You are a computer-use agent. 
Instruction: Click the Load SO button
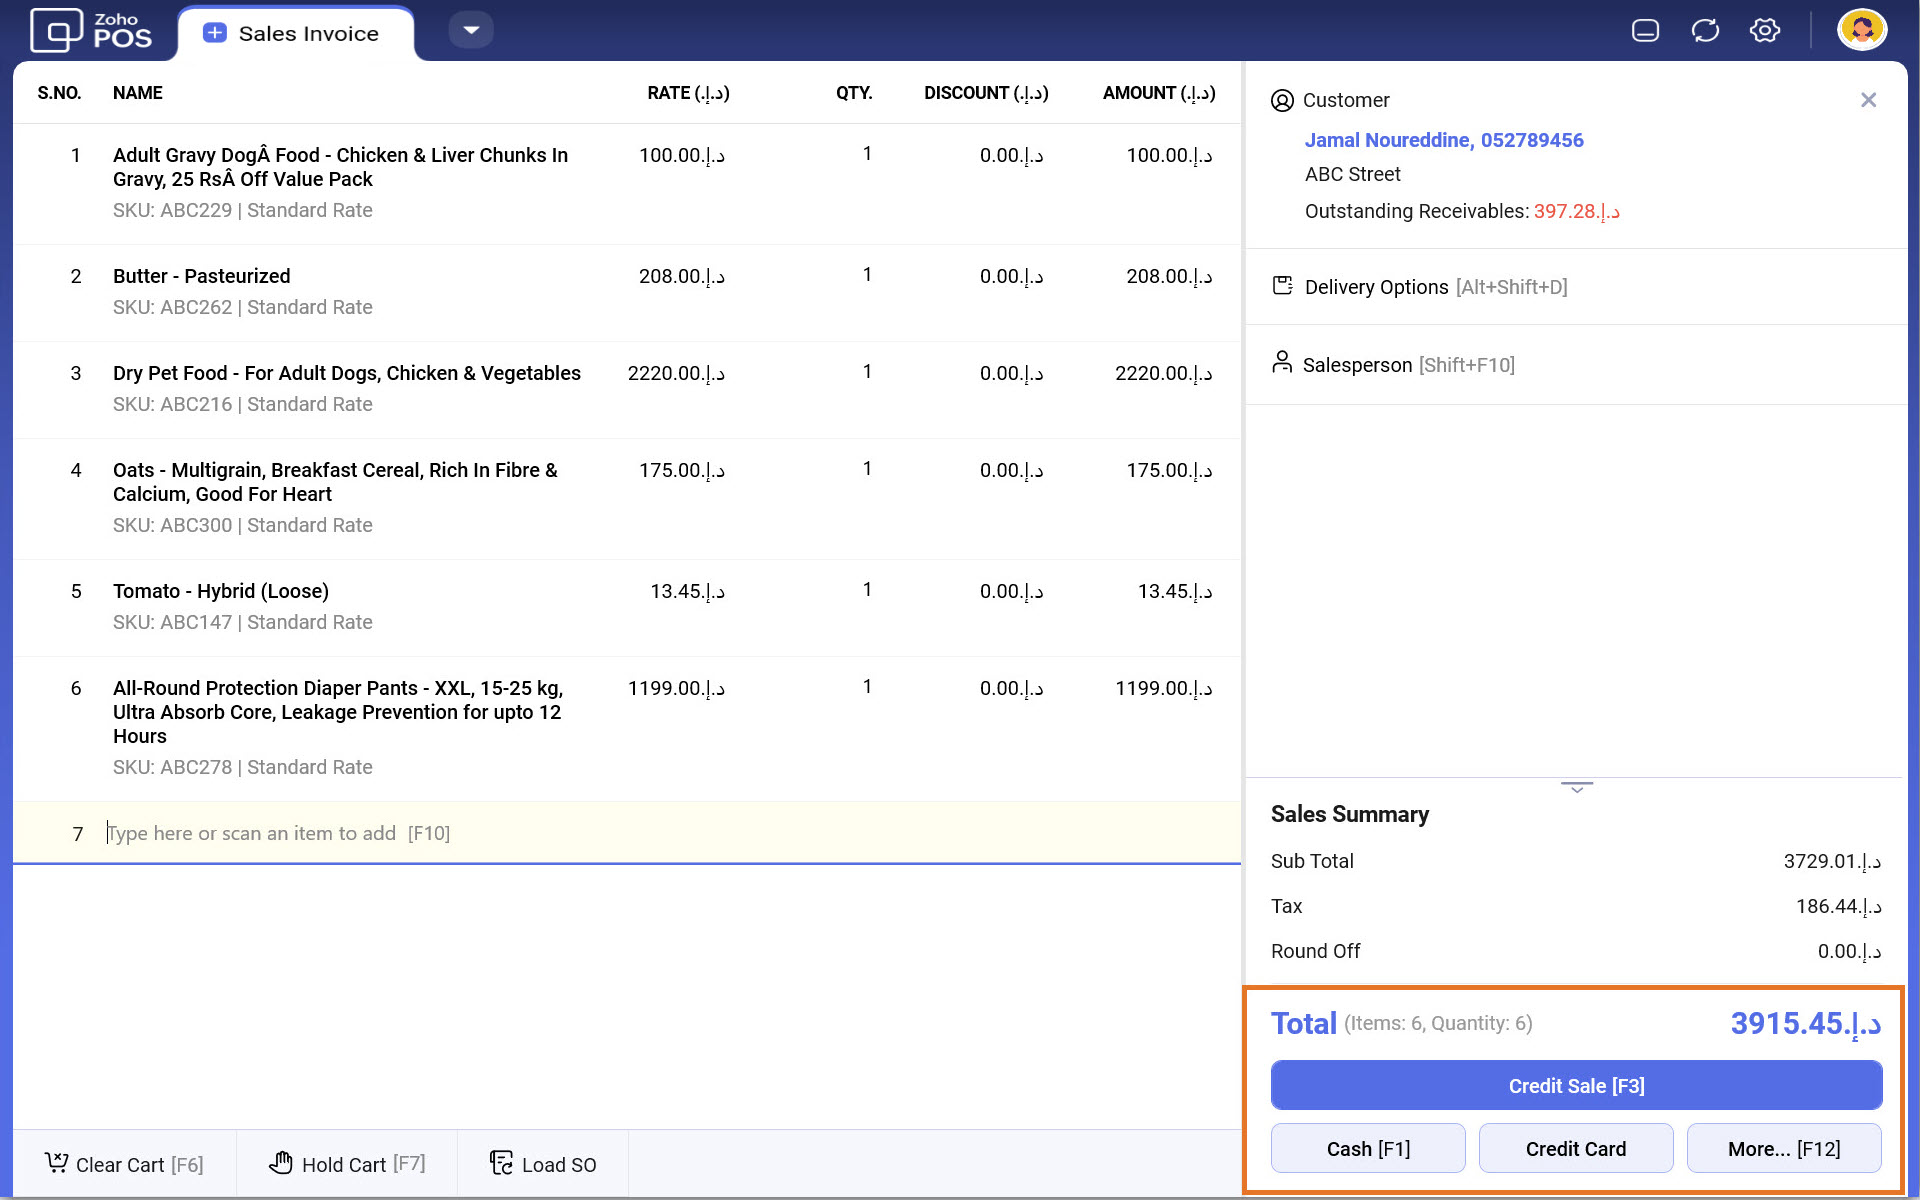pyautogui.click(x=543, y=1164)
